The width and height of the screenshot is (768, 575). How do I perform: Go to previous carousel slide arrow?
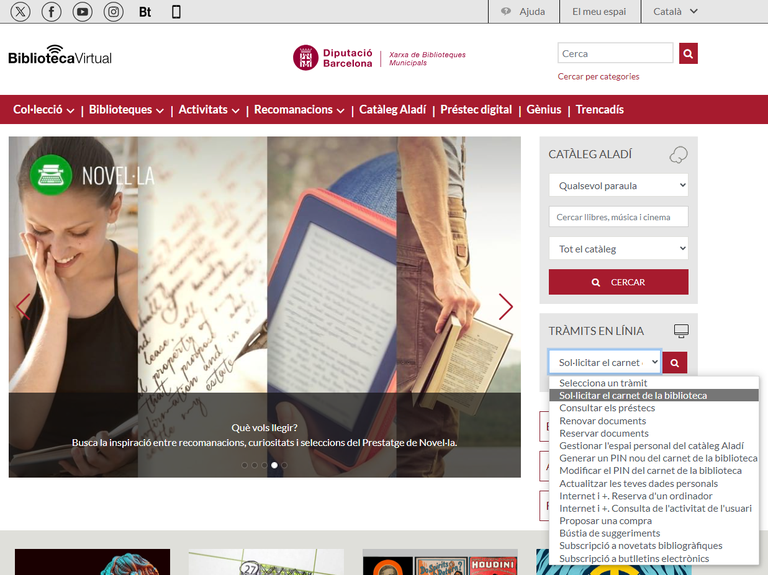point(23,307)
